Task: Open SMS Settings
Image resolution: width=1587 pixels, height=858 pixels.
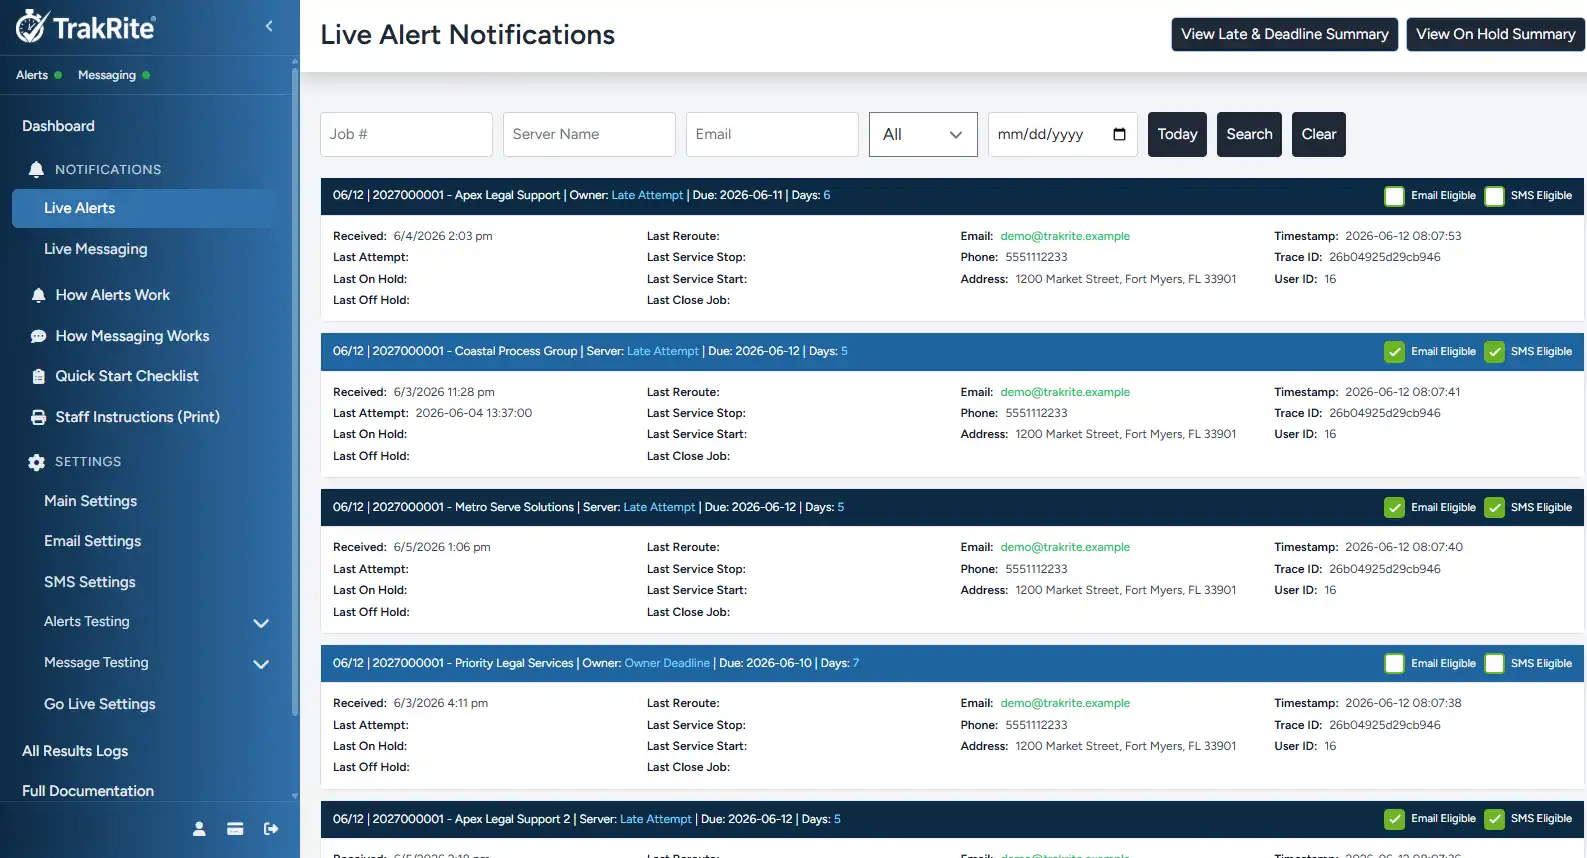Action: tap(89, 582)
